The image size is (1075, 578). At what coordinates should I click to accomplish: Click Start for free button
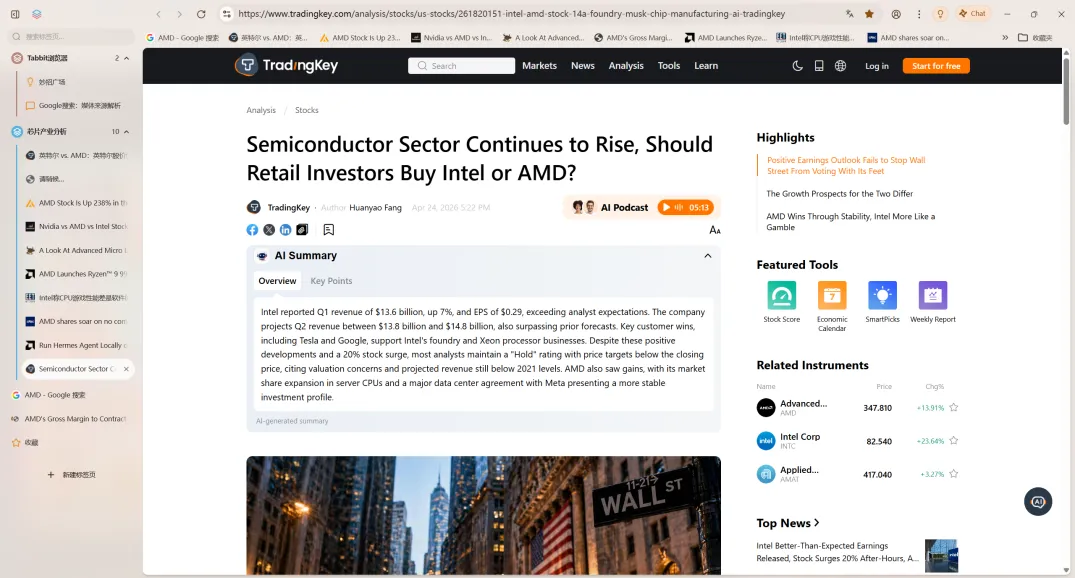click(936, 66)
